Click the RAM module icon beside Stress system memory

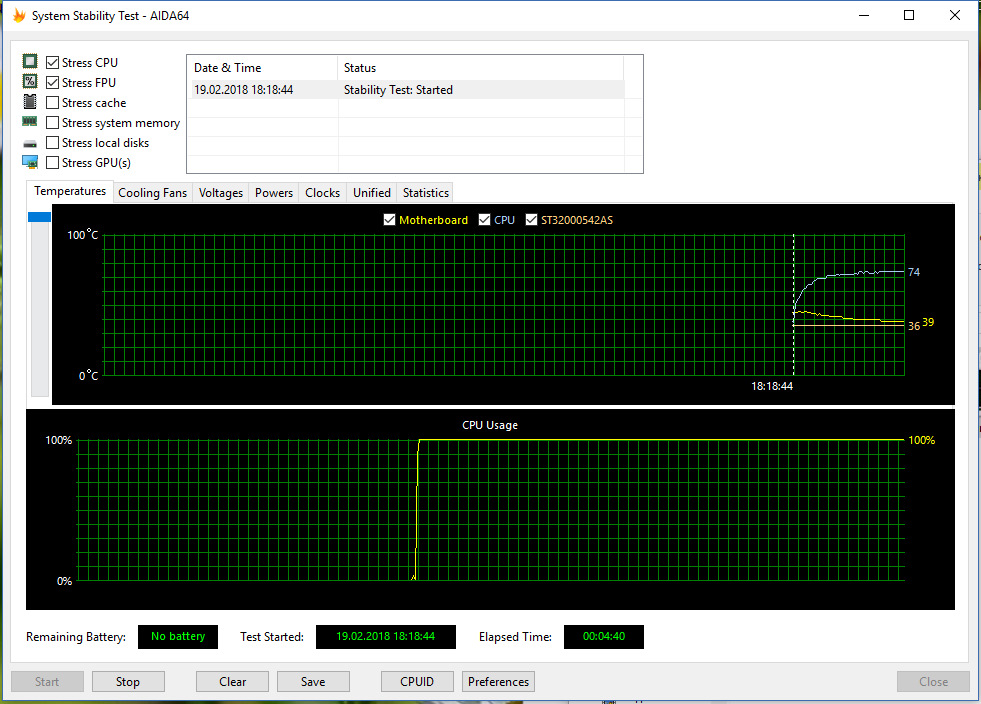pyautogui.click(x=30, y=122)
